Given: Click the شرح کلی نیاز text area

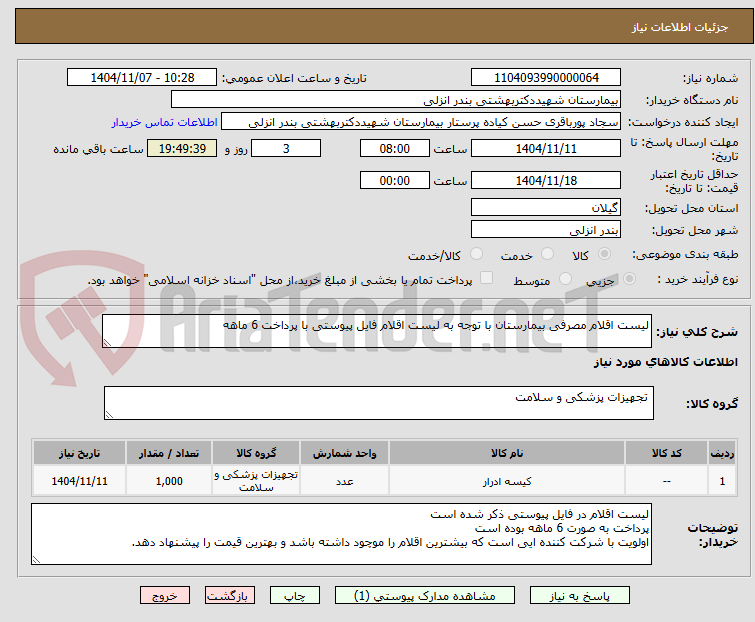Looking at the screenshot, I should [x=377, y=331].
